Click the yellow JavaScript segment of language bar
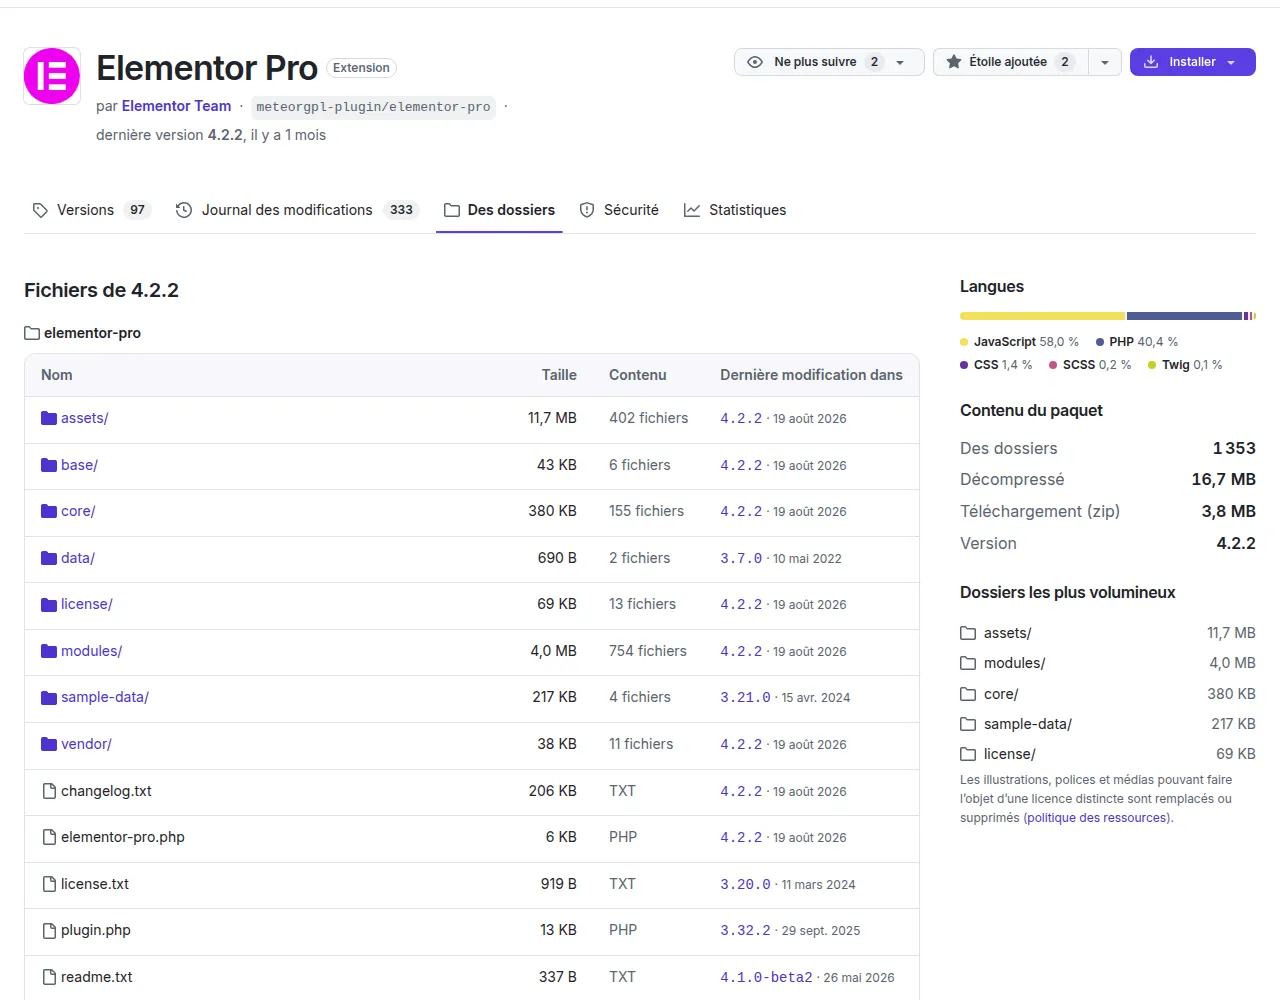Viewport: 1280px width, 1000px height. (1042, 316)
